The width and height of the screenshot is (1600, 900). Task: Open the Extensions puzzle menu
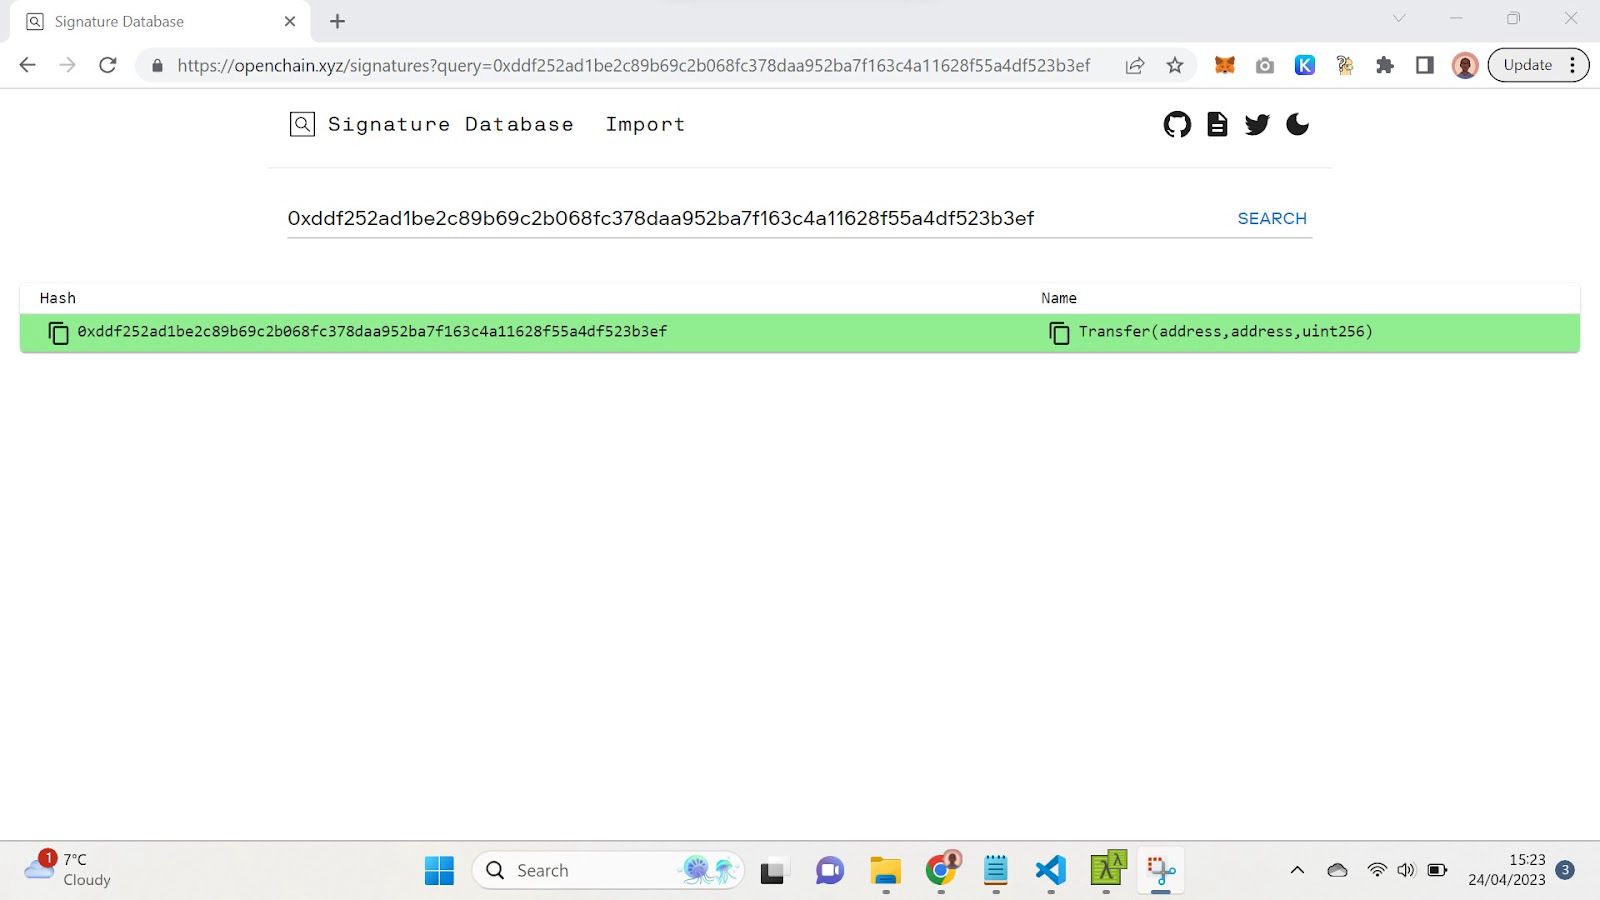click(1385, 65)
